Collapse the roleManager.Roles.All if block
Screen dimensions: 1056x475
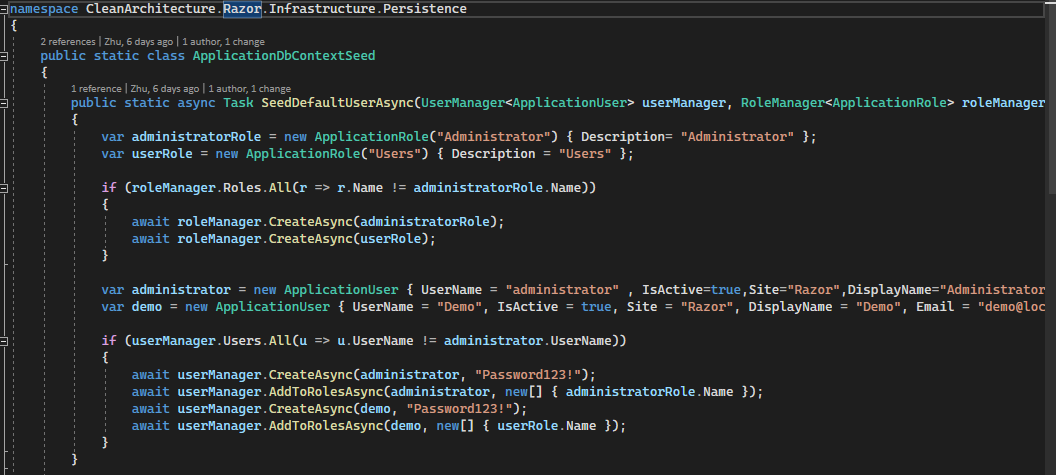pyautogui.click(x=4, y=188)
